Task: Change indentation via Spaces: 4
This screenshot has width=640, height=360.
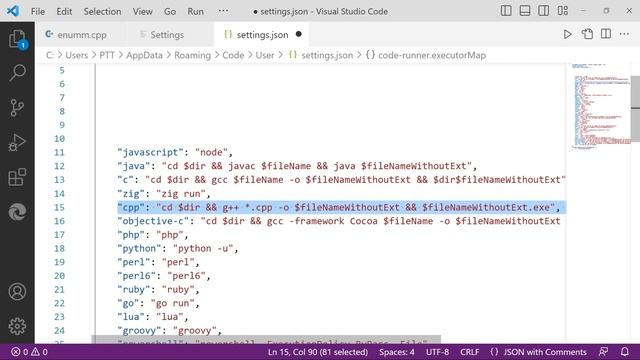Action: [x=397, y=352]
